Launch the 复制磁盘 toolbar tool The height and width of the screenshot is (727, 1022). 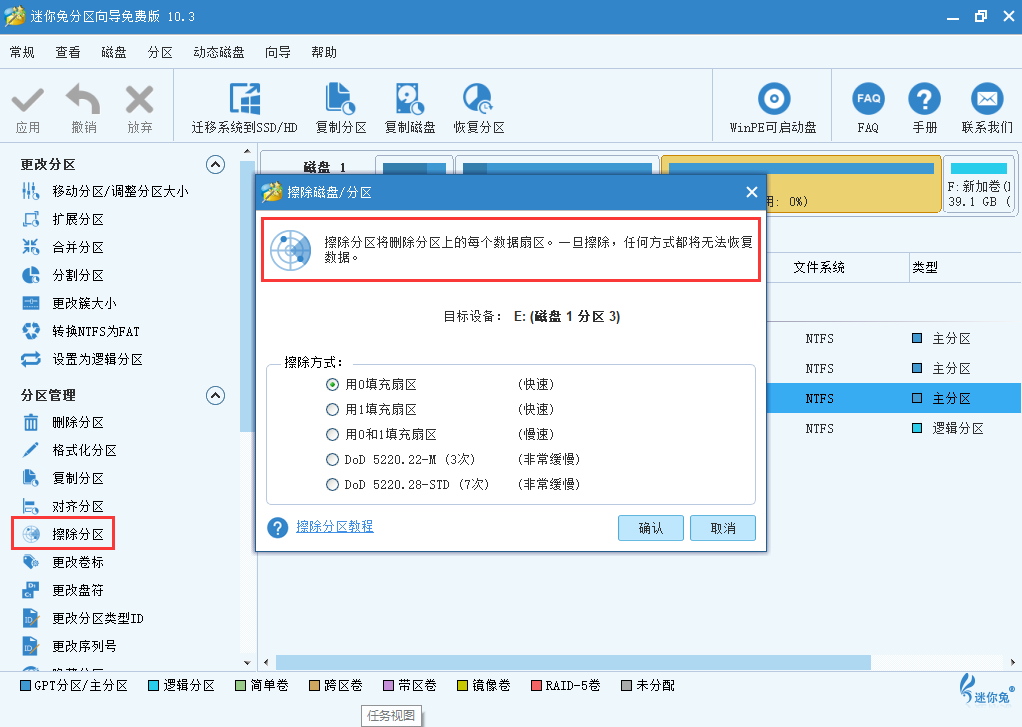tap(410, 108)
